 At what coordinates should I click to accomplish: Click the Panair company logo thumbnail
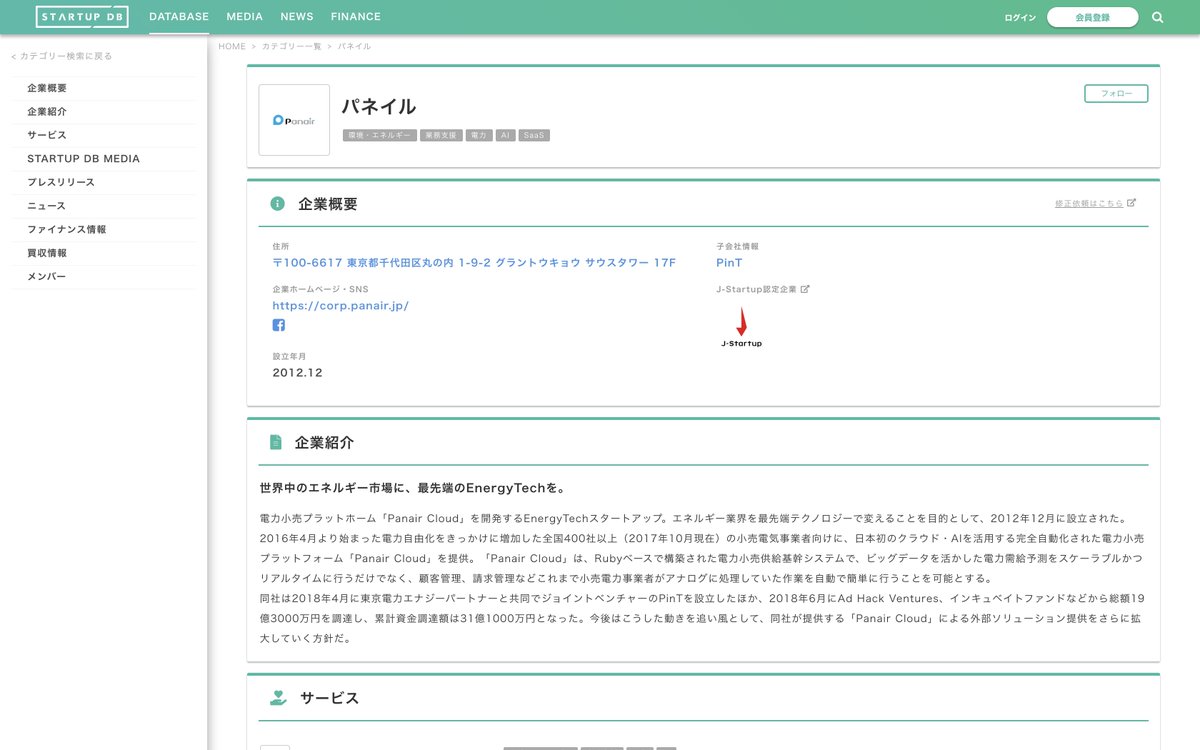point(293,120)
